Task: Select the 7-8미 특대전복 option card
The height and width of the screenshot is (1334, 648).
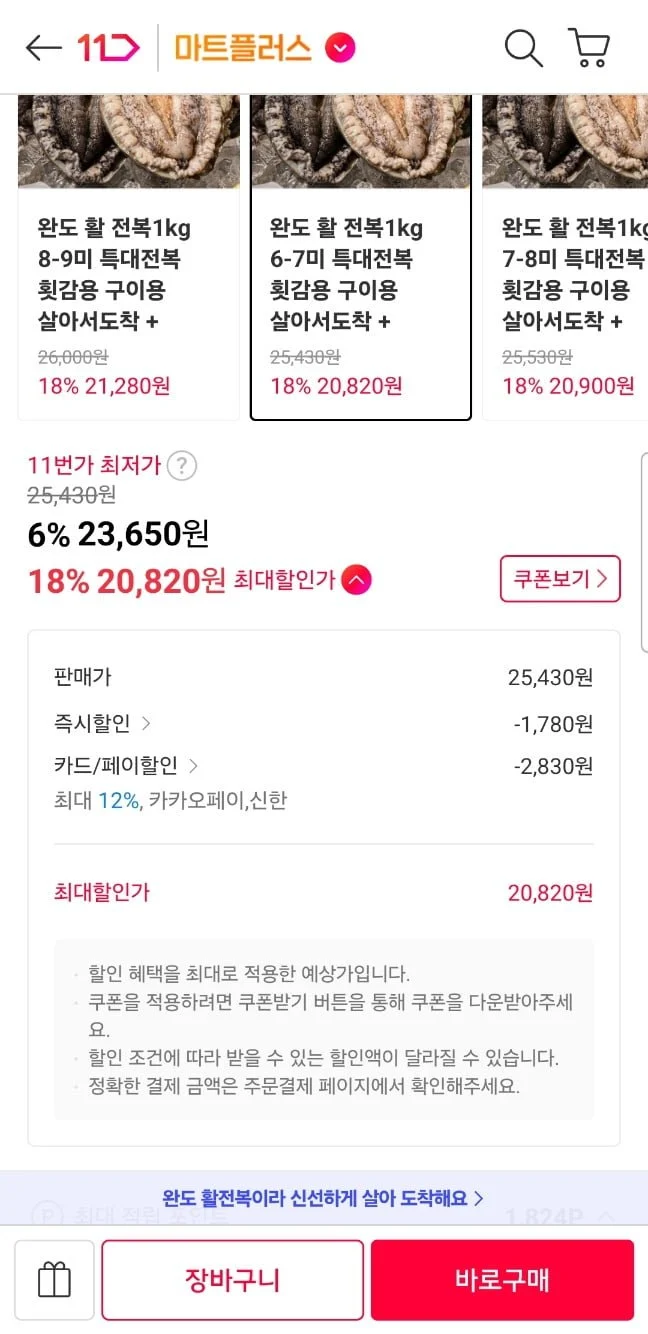Action: tap(566, 258)
